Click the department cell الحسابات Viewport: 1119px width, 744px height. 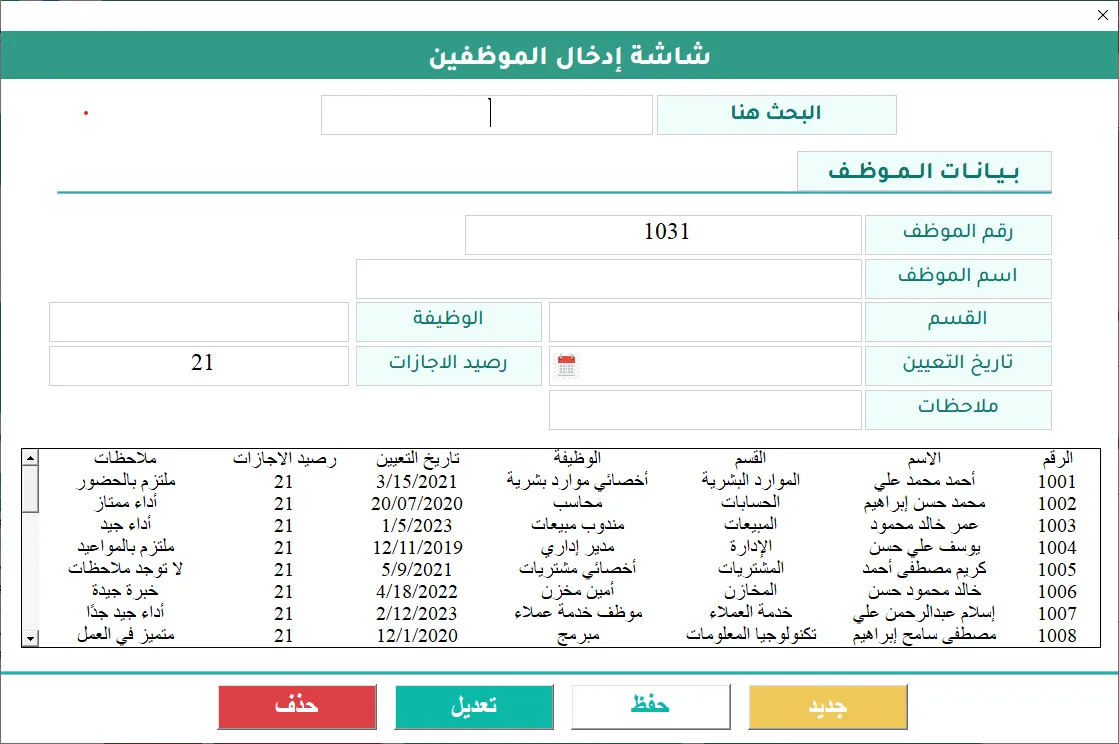[751, 503]
